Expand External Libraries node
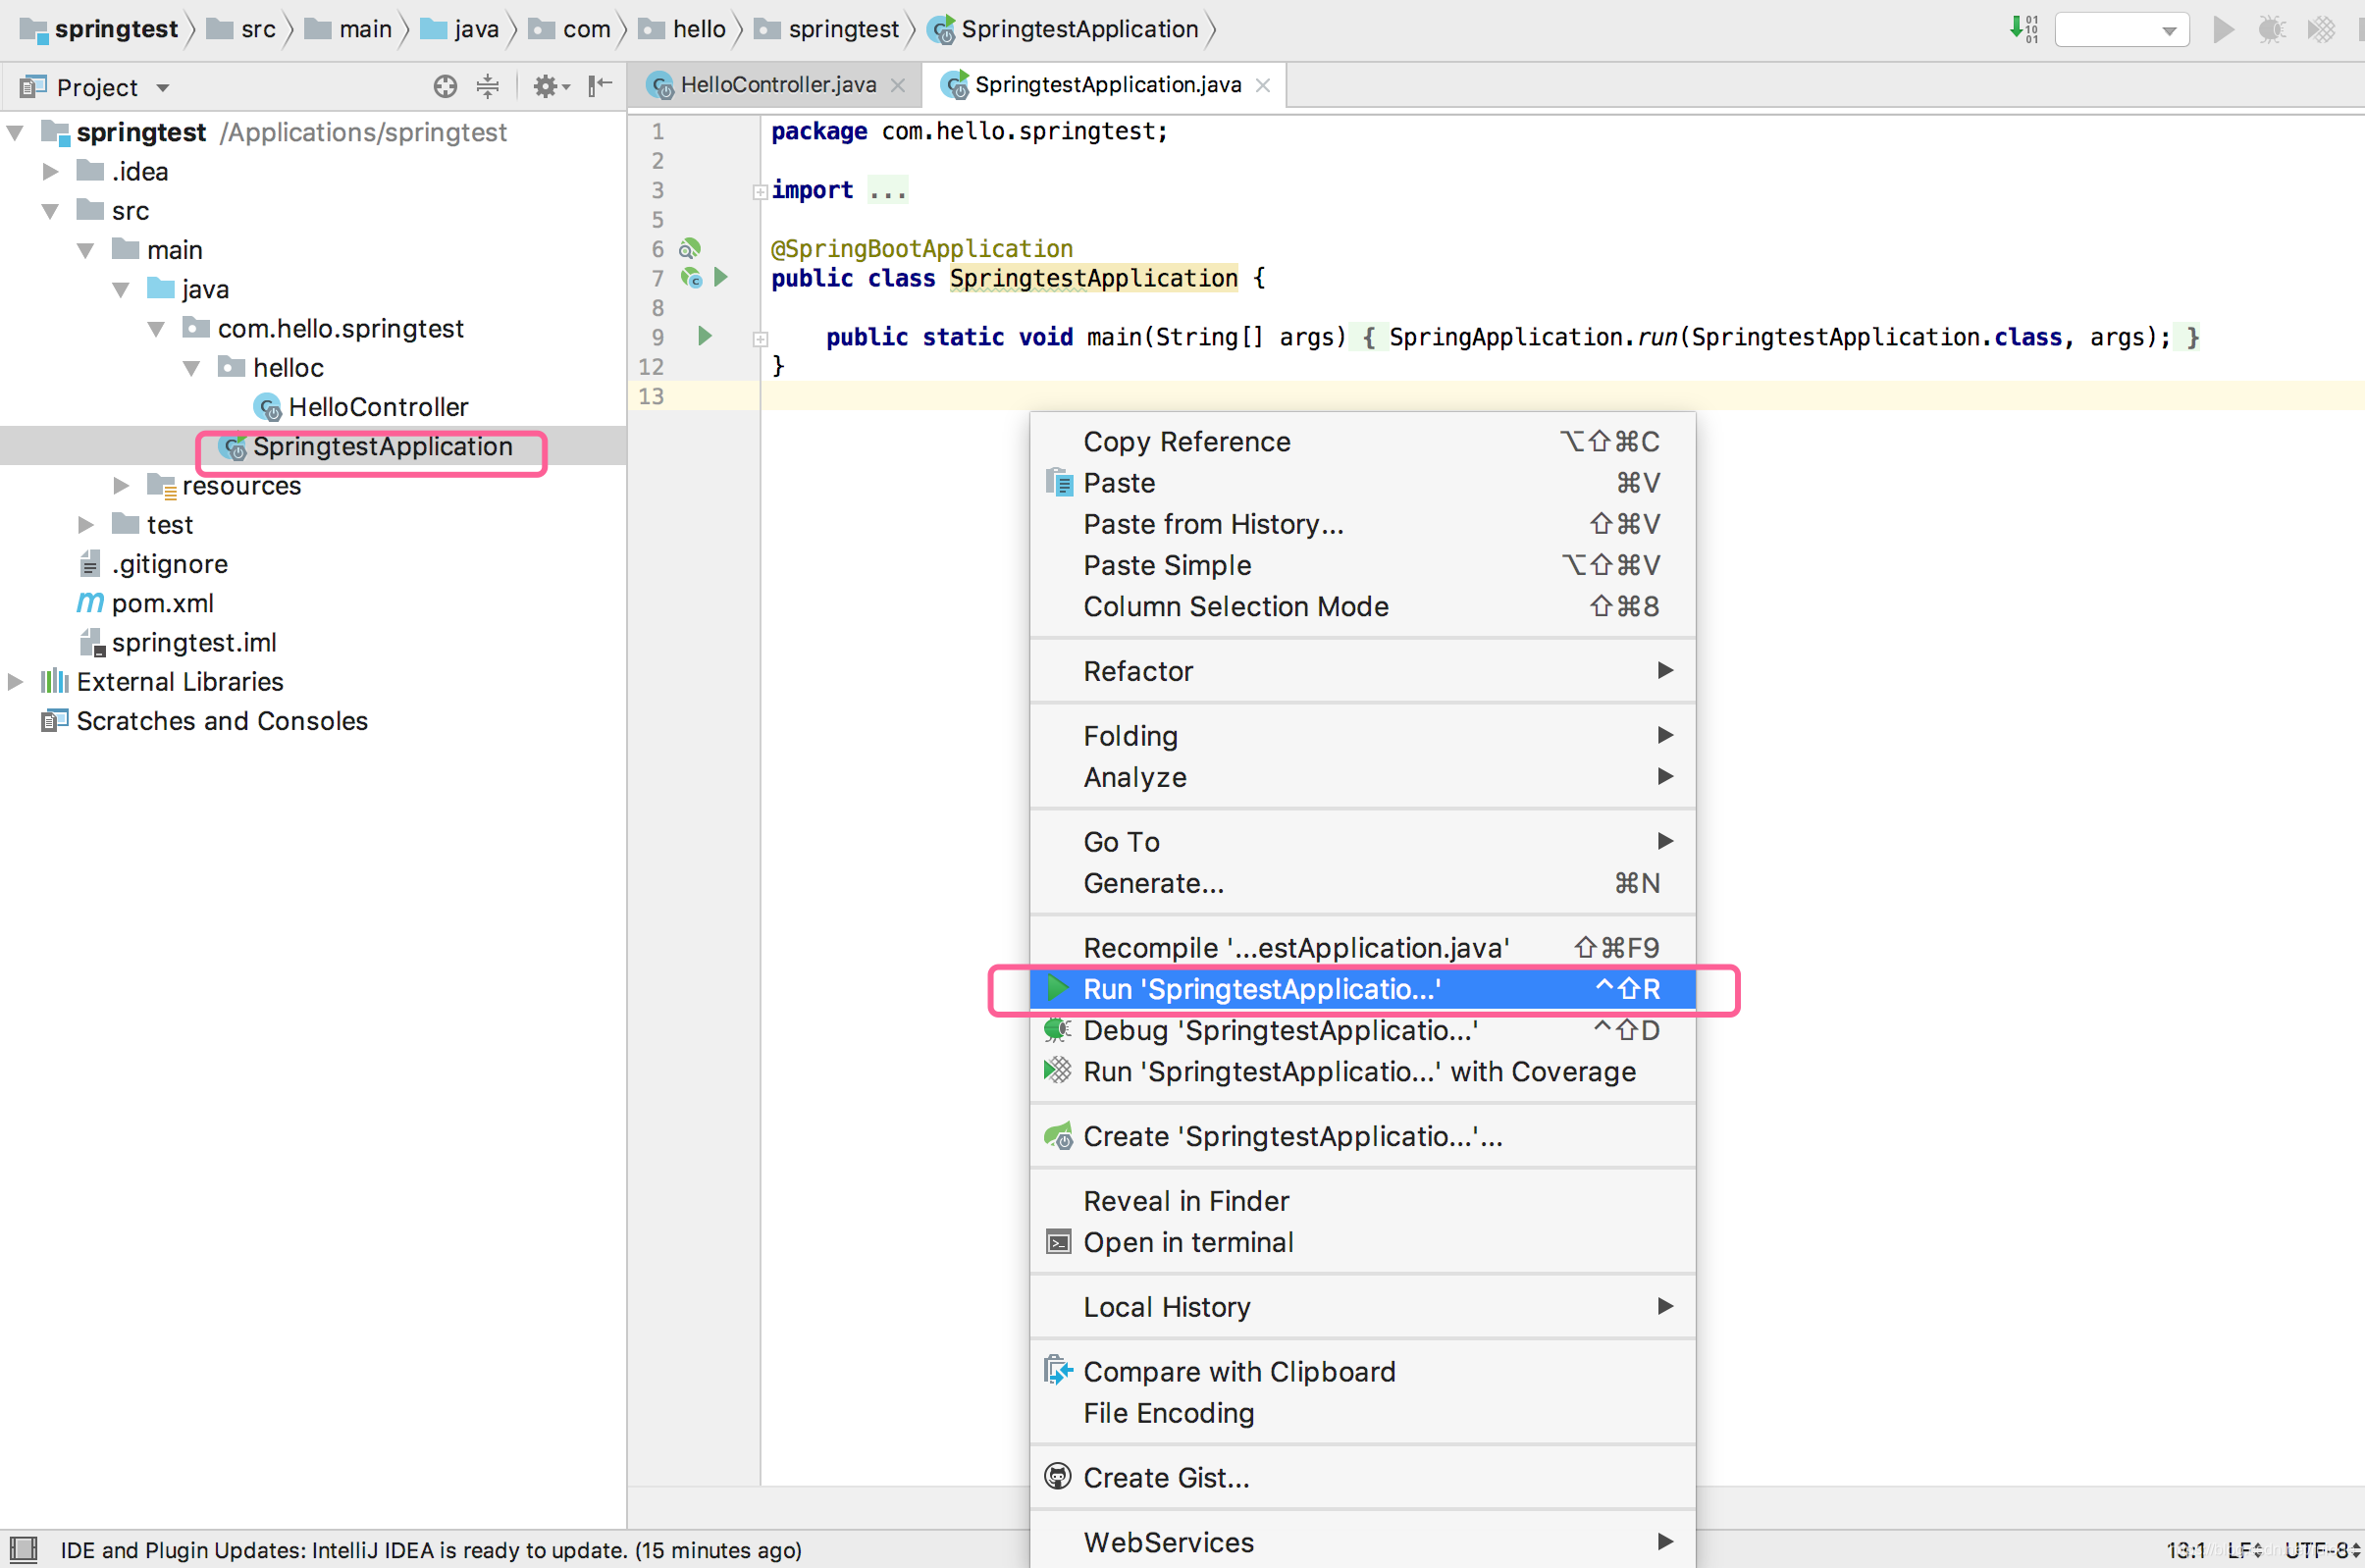Viewport: 2365px width, 1568px height. 16,682
